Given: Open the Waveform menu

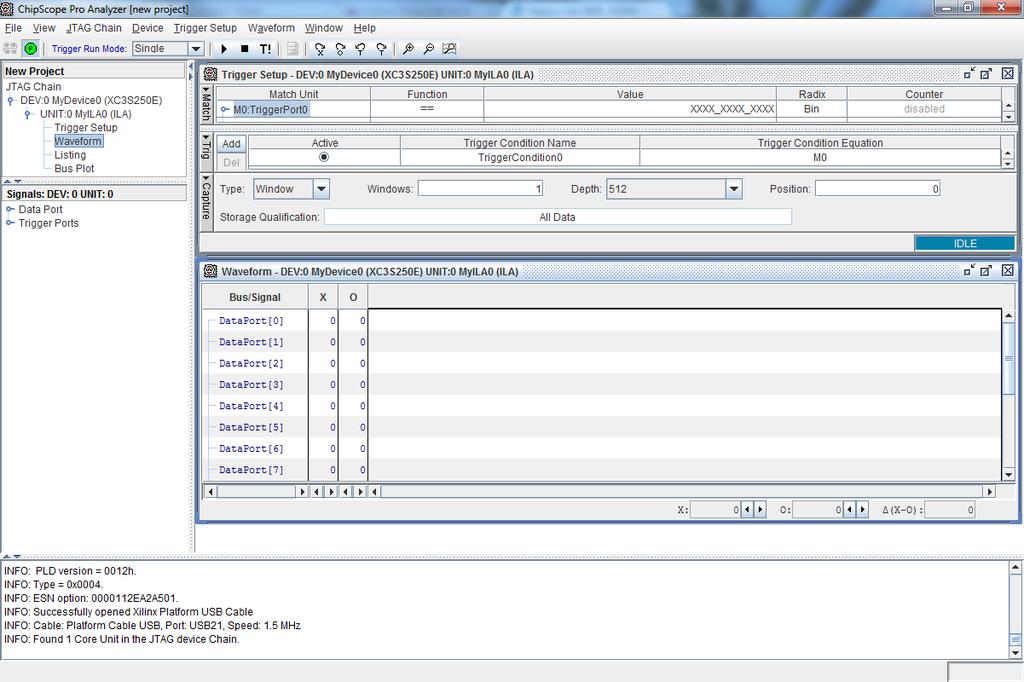Looking at the screenshot, I should [271, 28].
